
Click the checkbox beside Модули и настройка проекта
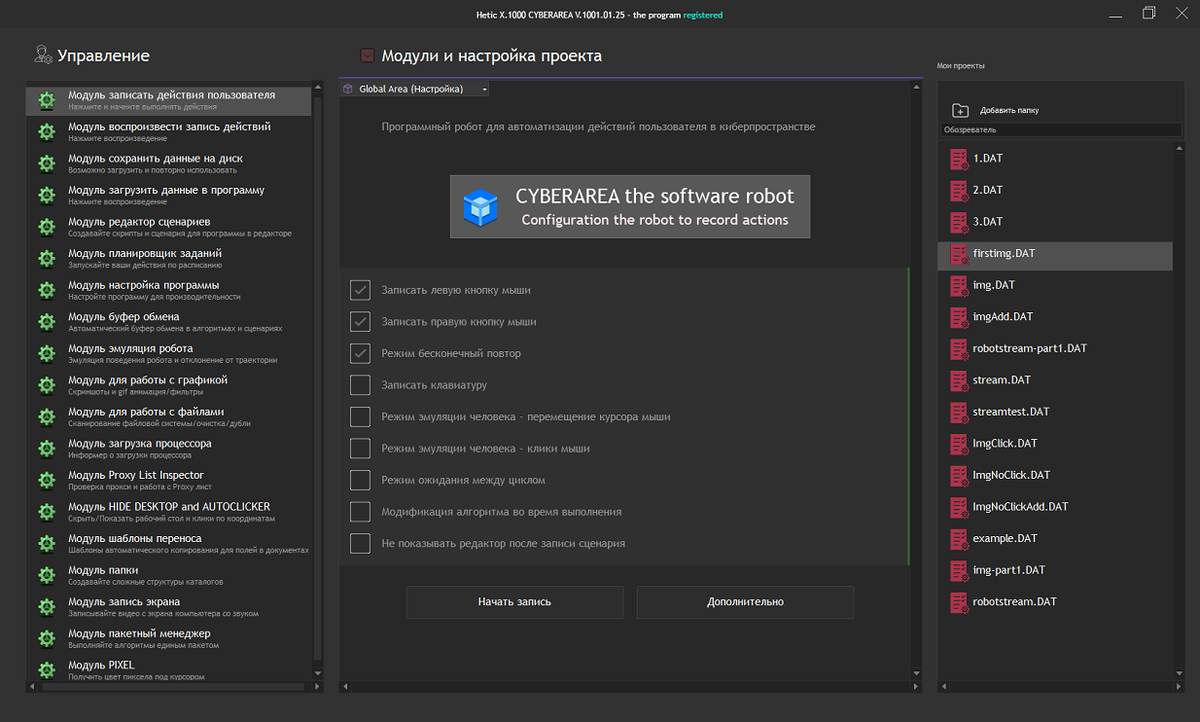click(367, 56)
